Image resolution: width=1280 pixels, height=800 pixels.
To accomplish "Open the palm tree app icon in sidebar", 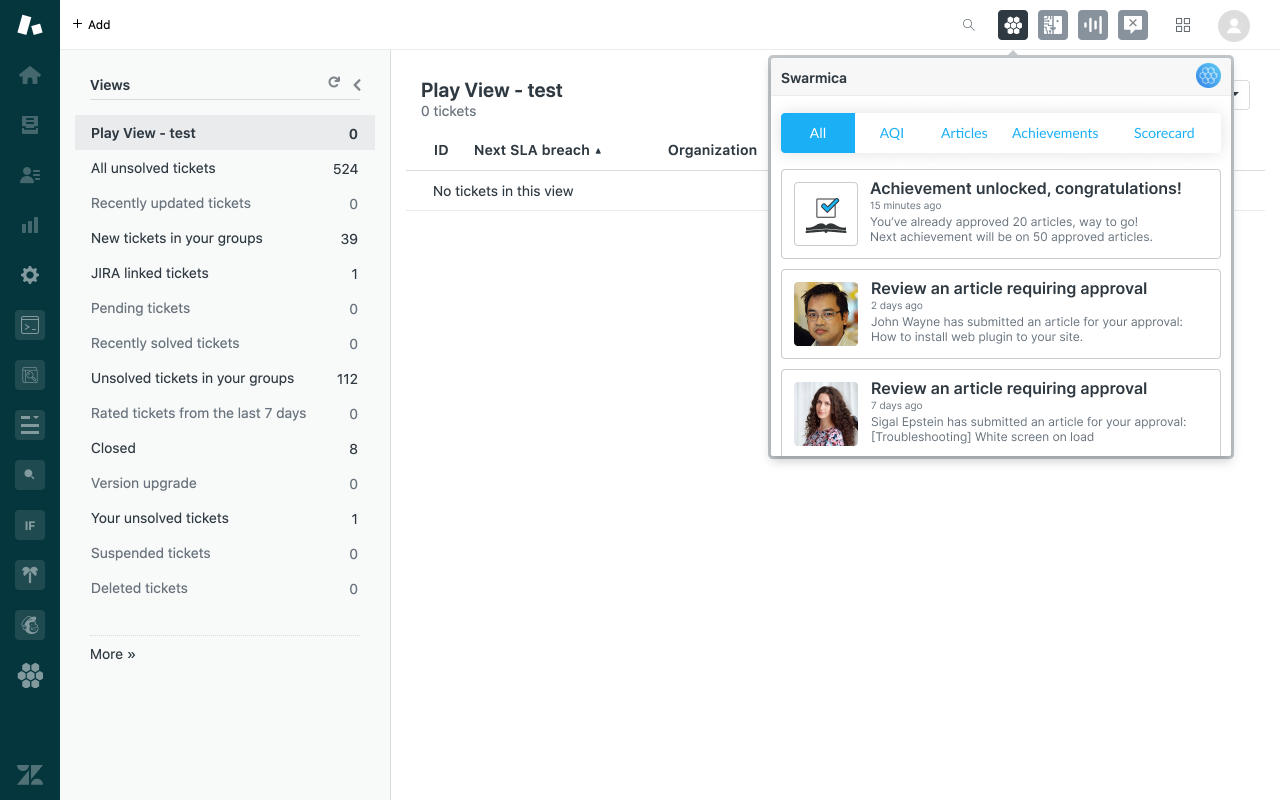I will (x=30, y=575).
